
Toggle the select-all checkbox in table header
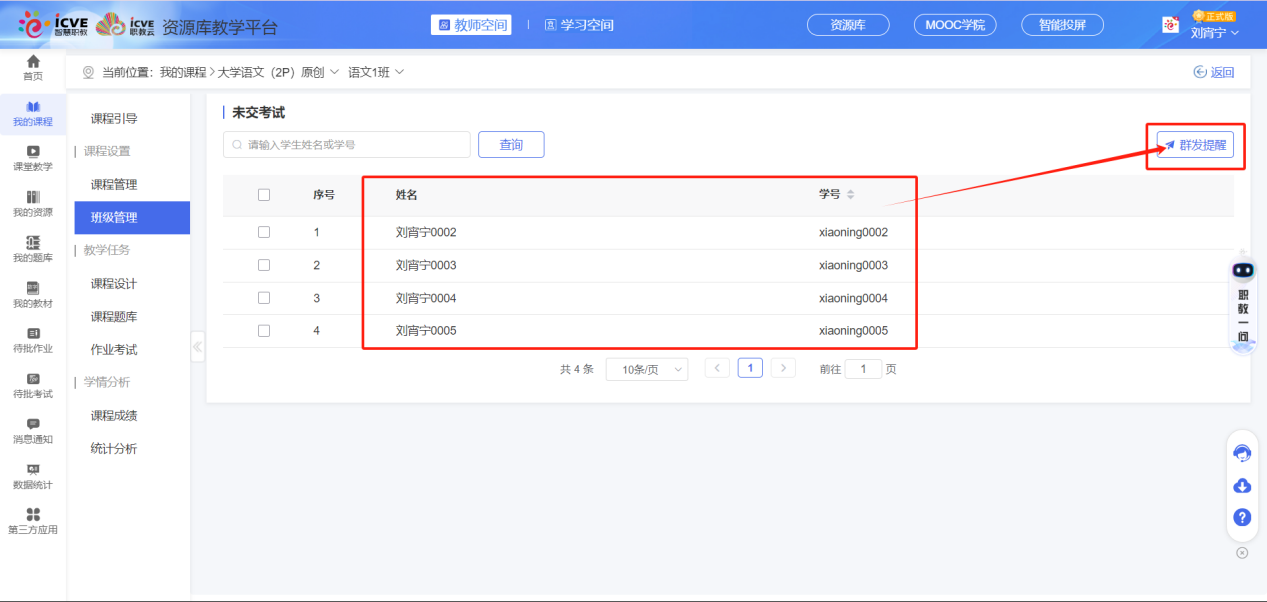[264, 195]
